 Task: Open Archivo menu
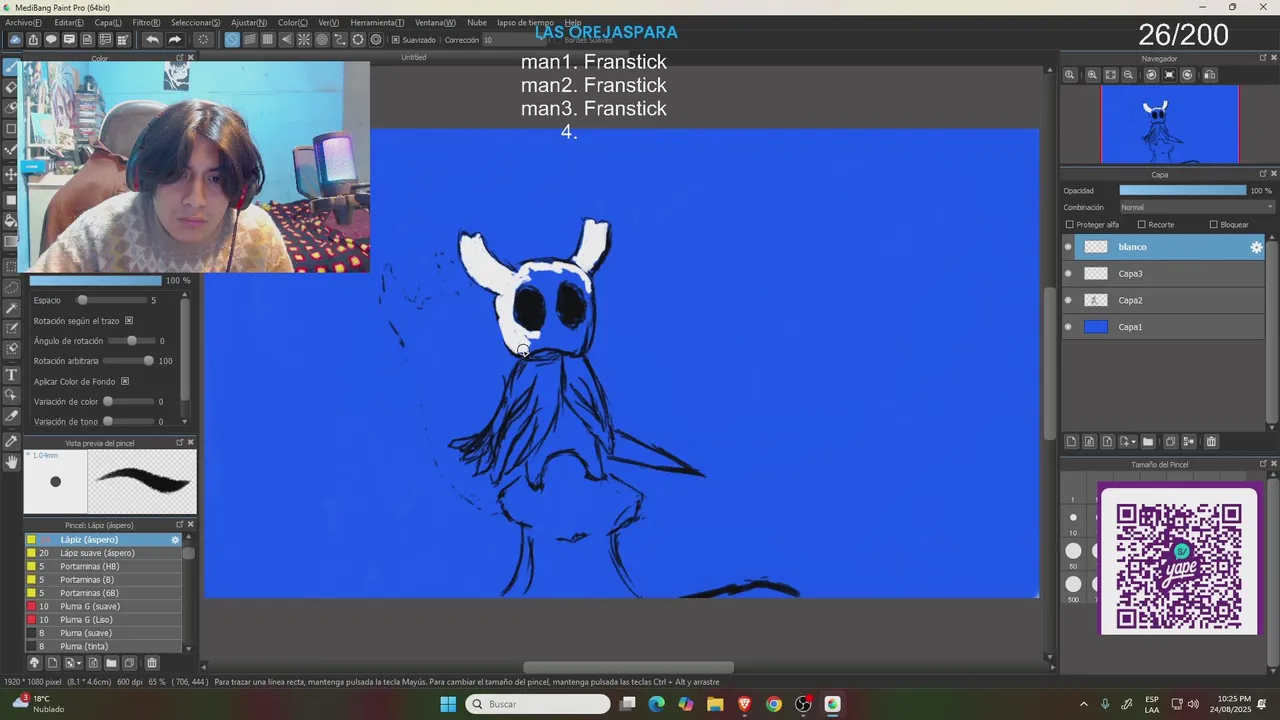(x=23, y=22)
